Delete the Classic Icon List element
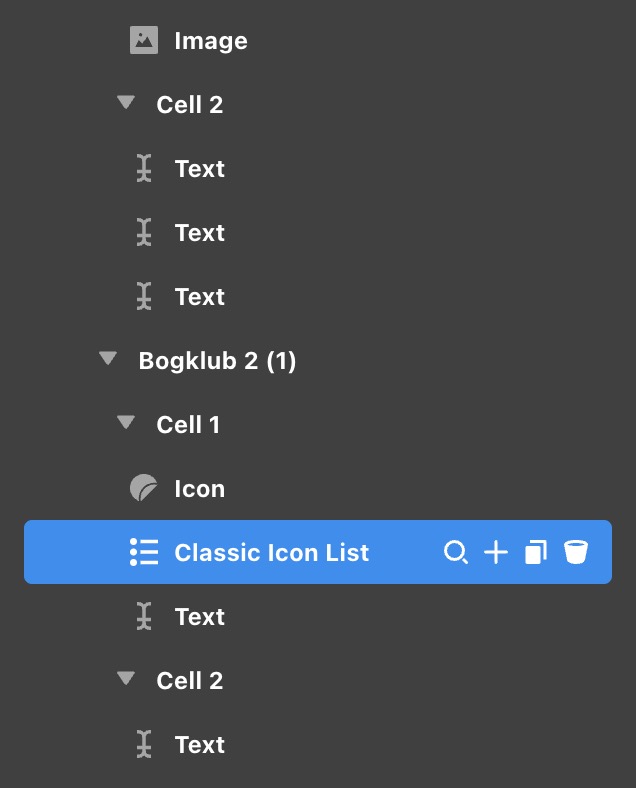Viewport: 636px width, 788px height. pyautogui.click(x=576, y=552)
